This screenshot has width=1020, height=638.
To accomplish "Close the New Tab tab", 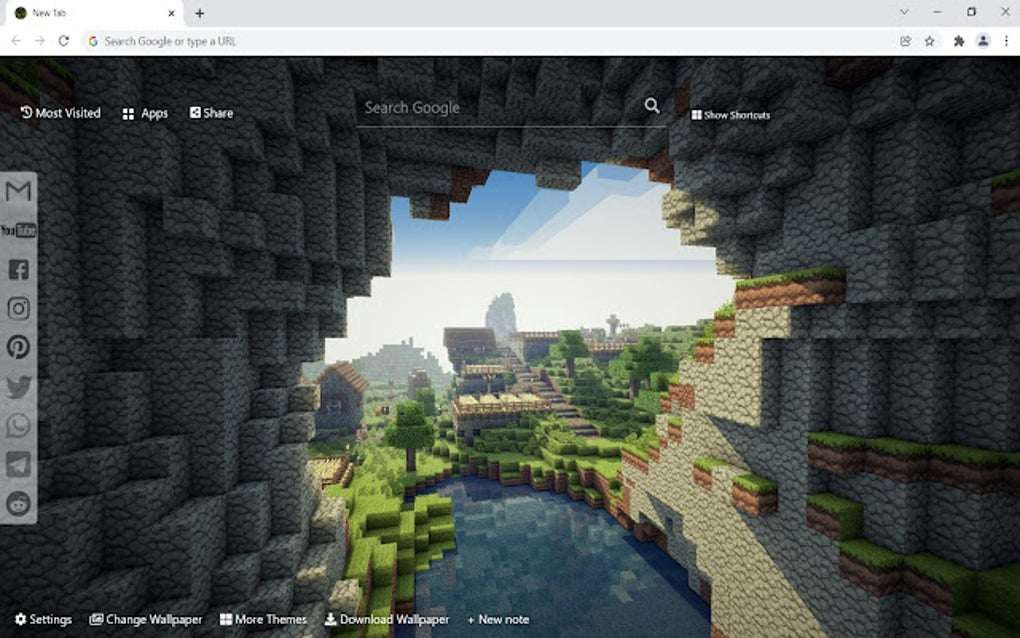I will tap(172, 13).
